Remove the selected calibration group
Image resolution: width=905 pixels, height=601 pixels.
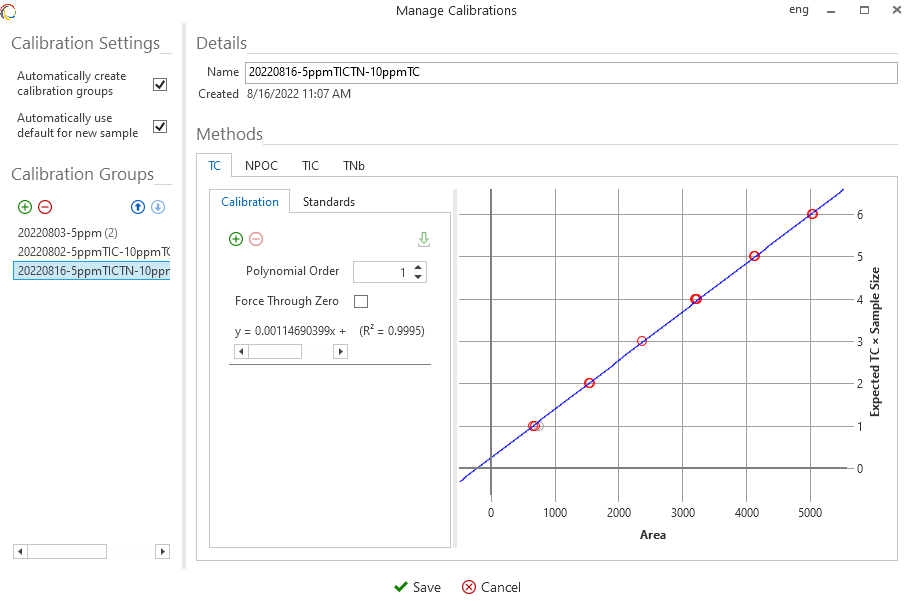(45, 207)
